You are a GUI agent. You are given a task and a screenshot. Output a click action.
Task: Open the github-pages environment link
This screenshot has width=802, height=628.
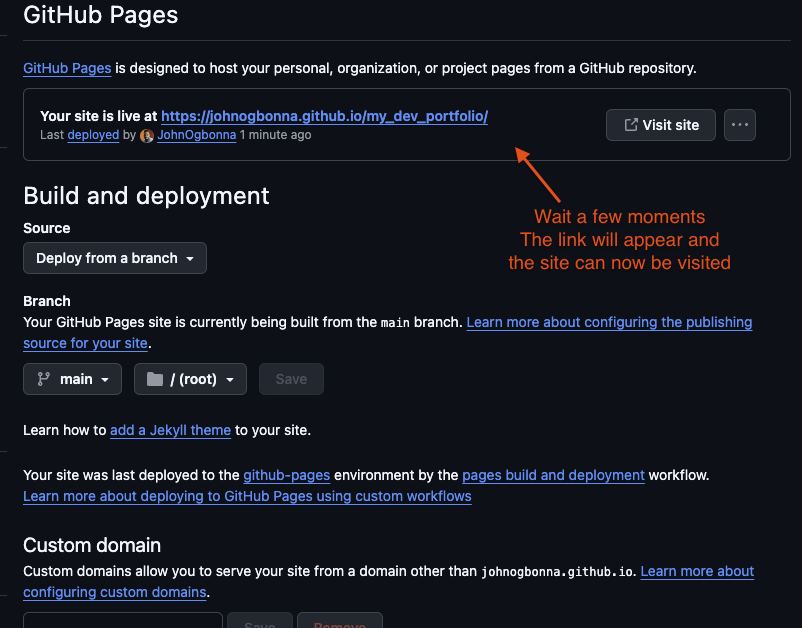click(286, 475)
